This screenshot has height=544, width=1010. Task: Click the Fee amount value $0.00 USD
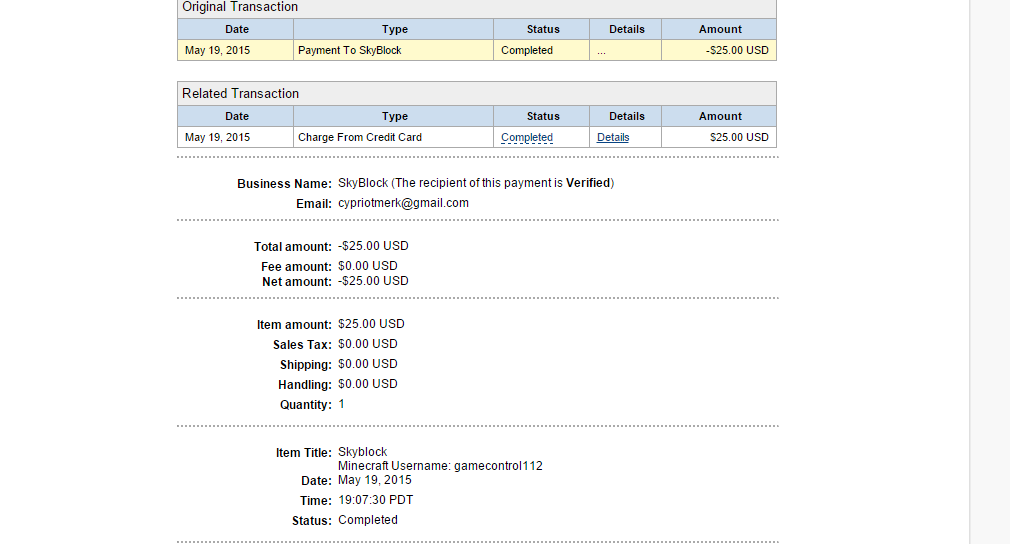(367, 266)
